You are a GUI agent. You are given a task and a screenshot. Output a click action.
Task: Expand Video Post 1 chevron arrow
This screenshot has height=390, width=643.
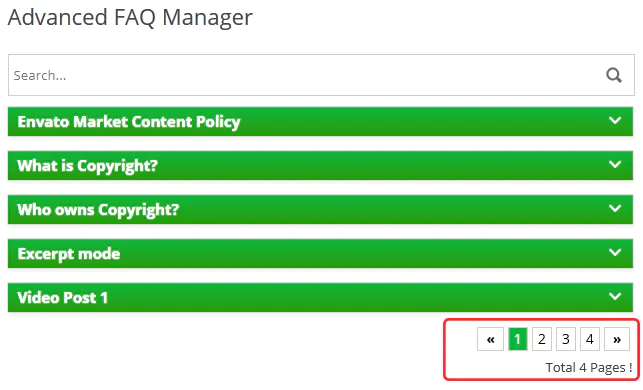pyautogui.click(x=615, y=296)
